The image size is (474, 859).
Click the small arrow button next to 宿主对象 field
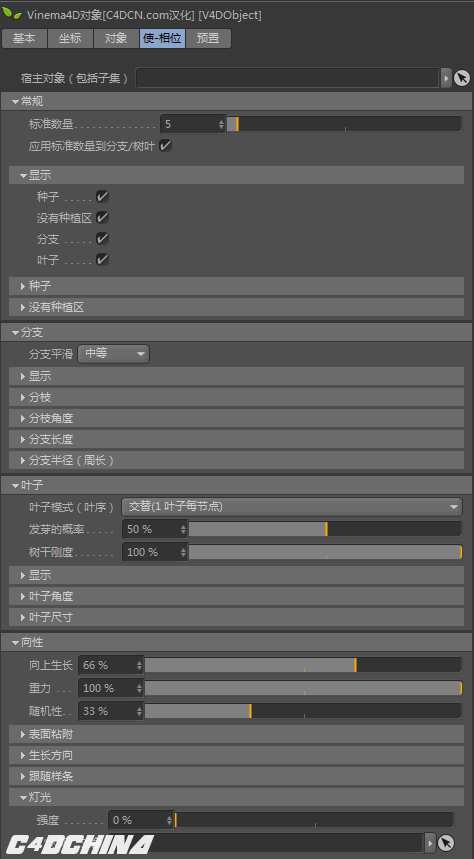tap(446, 78)
